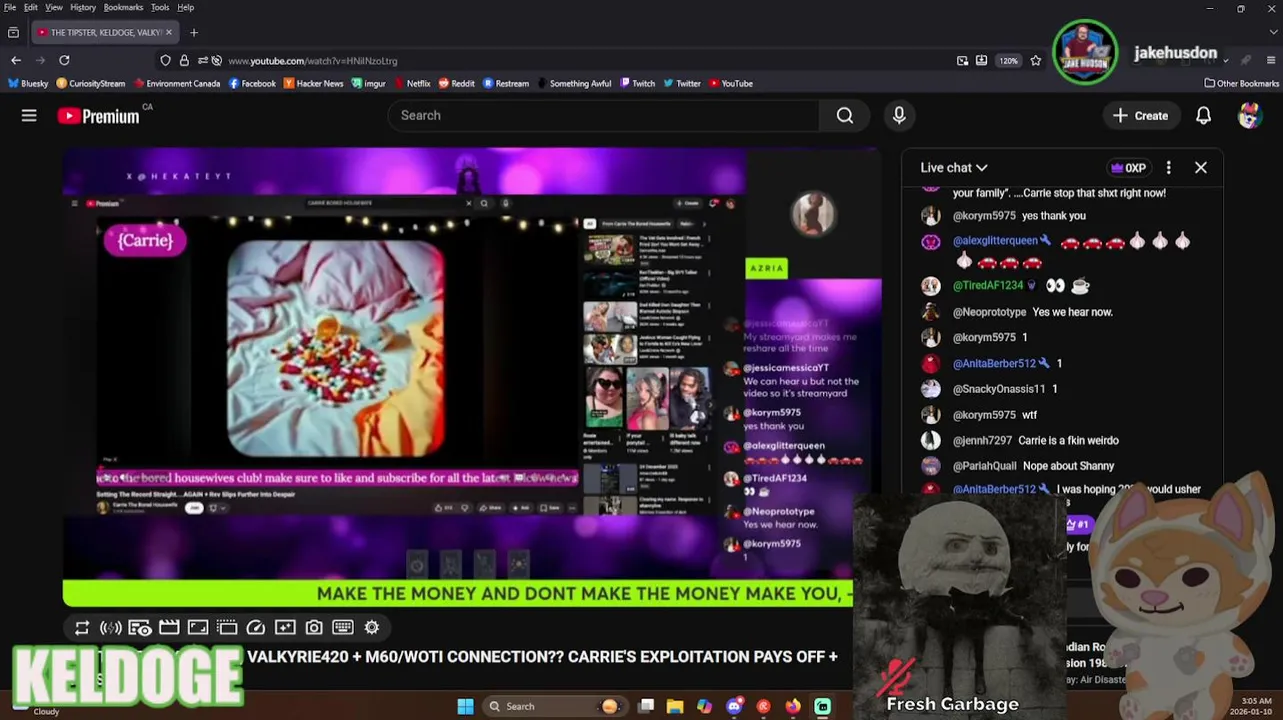
Task: Click the site padlock icon
Action: pos(184,61)
